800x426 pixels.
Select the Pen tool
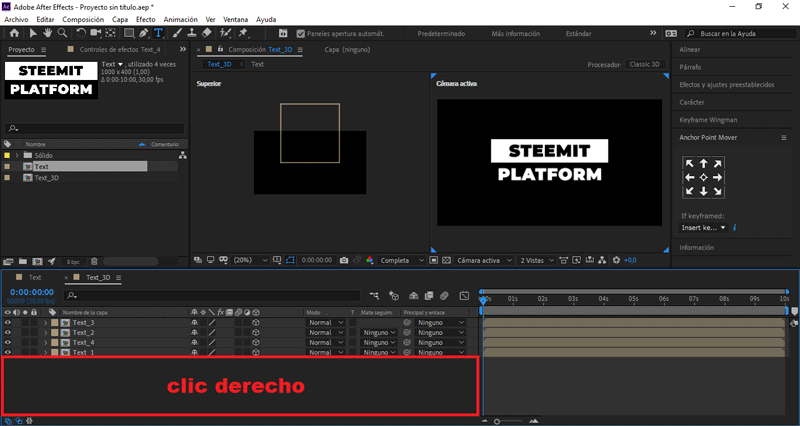coord(143,32)
